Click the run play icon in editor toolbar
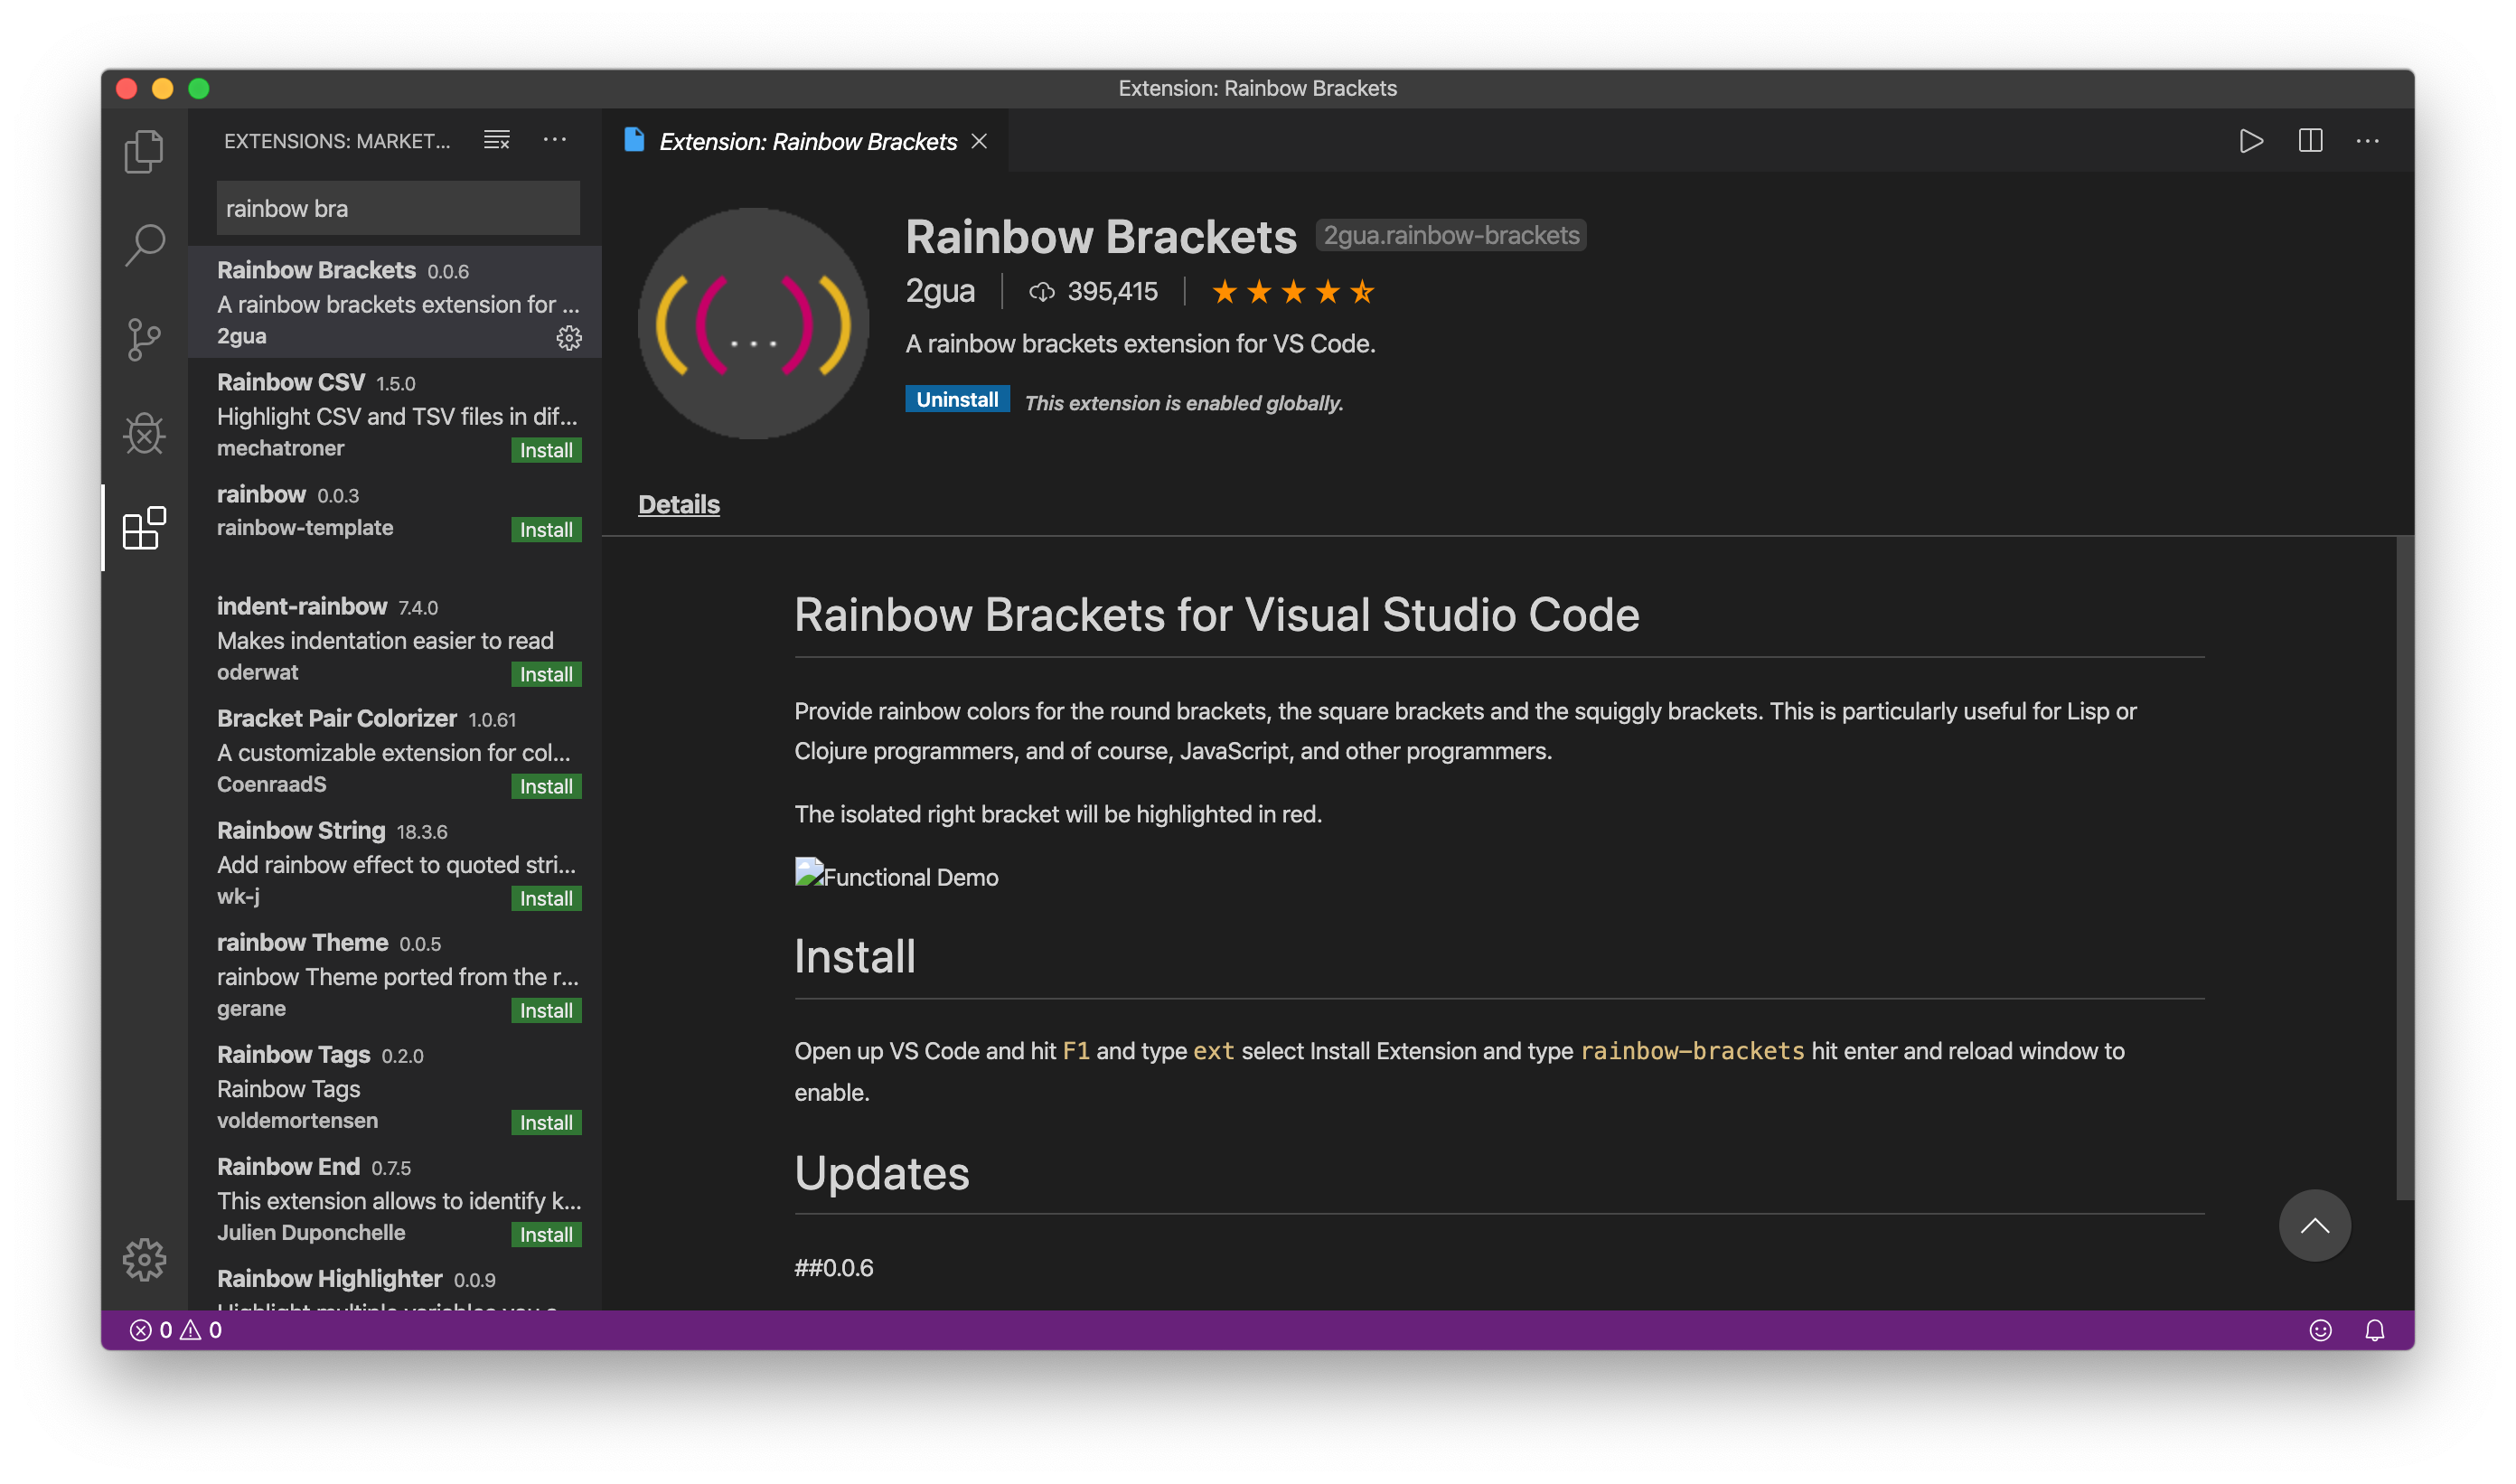The height and width of the screenshot is (1484, 2516). (x=2251, y=141)
